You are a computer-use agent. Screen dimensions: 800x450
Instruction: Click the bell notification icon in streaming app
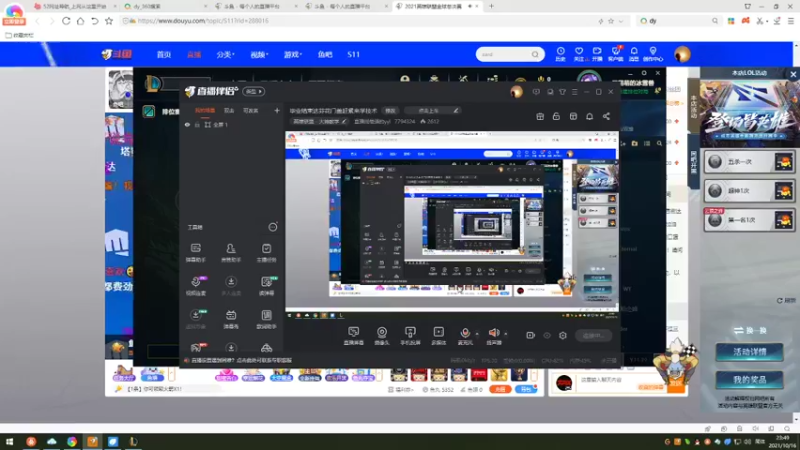pyautogui.click(x=589, y=116)
